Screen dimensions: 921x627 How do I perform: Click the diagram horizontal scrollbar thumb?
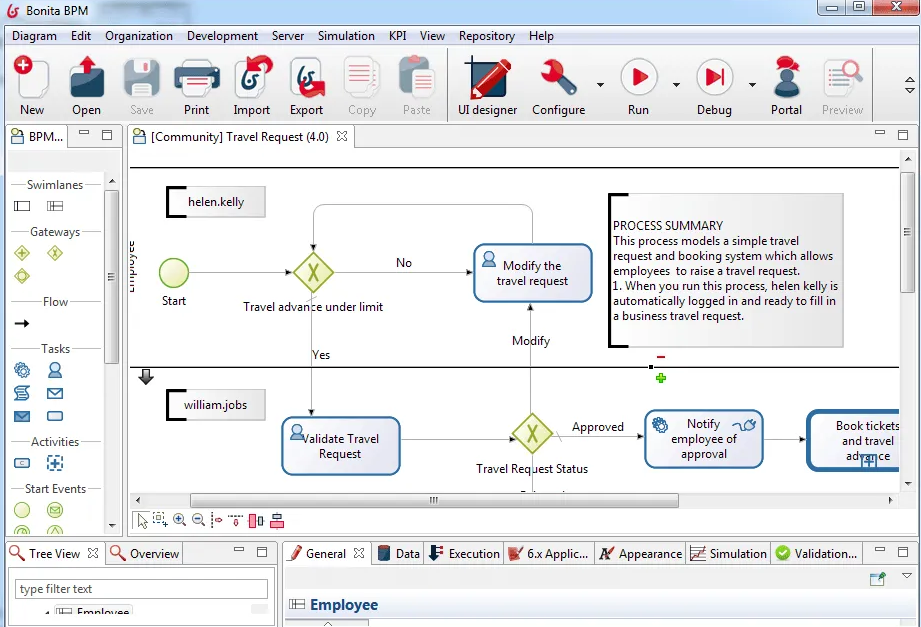(x=434, y=501)
